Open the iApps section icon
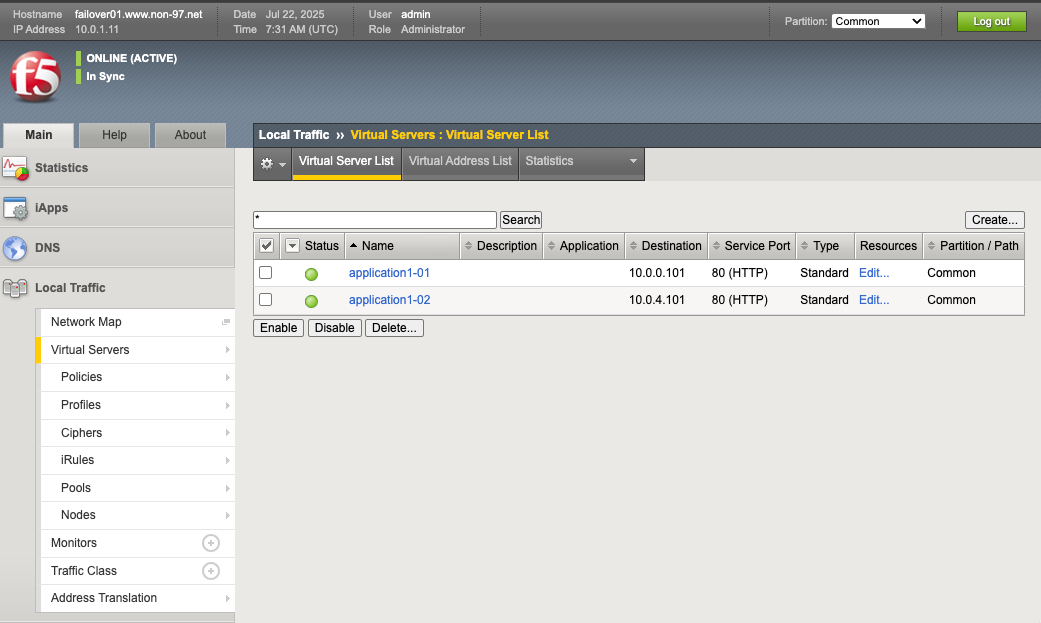 (x=15, y=208)
